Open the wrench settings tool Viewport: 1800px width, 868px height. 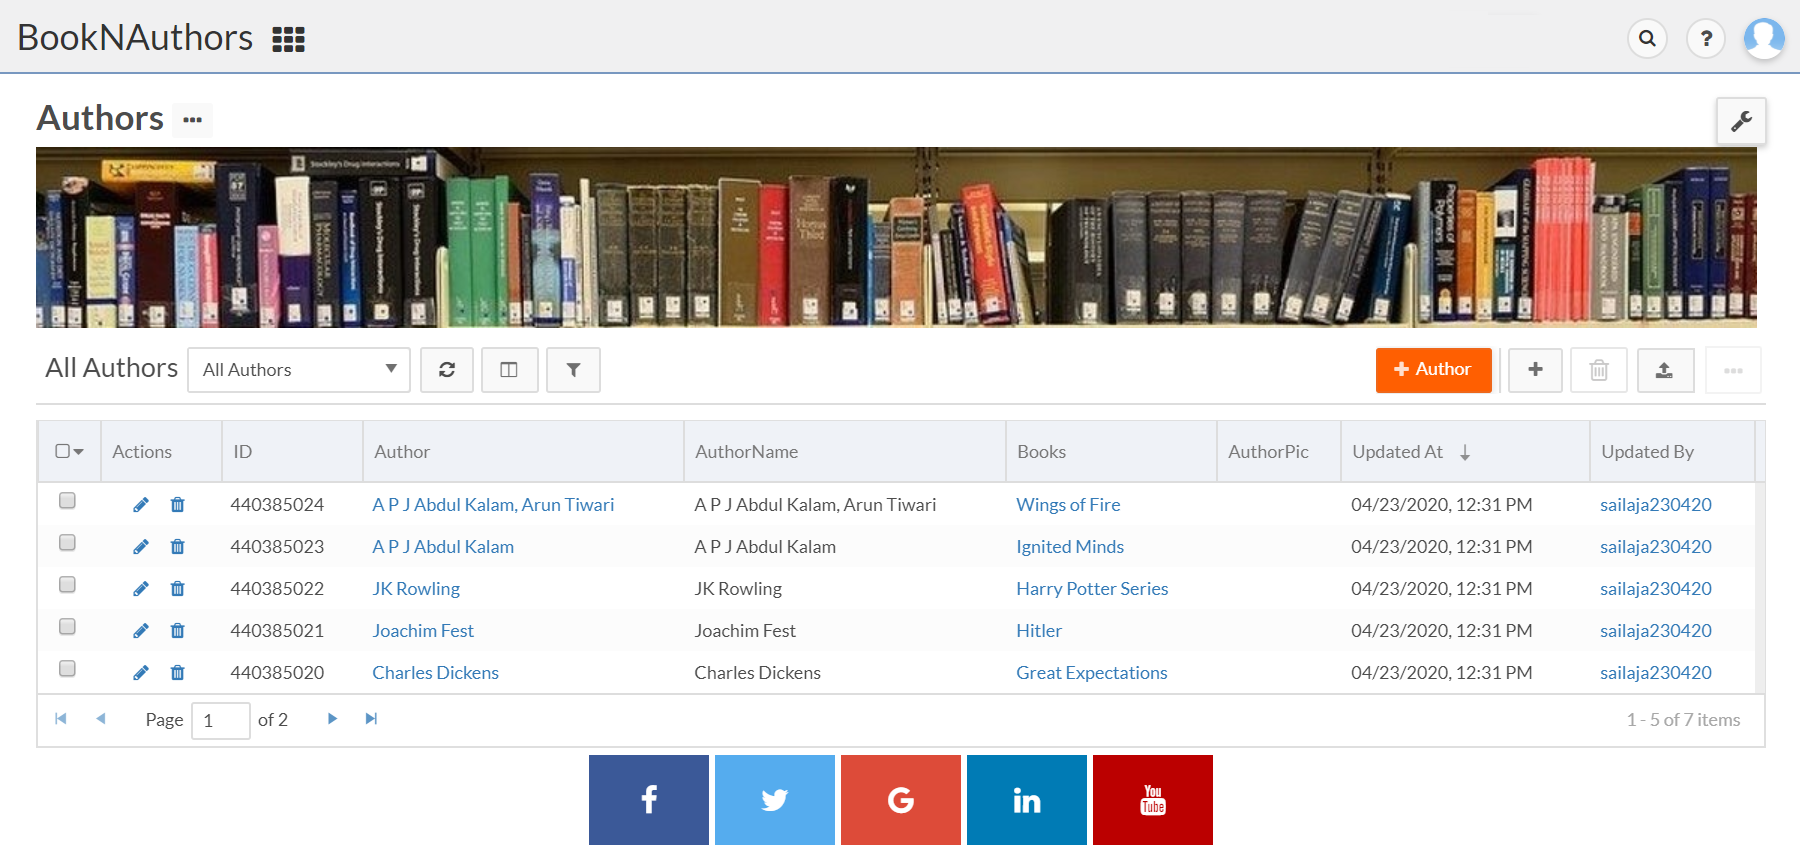coord(1741,121)
